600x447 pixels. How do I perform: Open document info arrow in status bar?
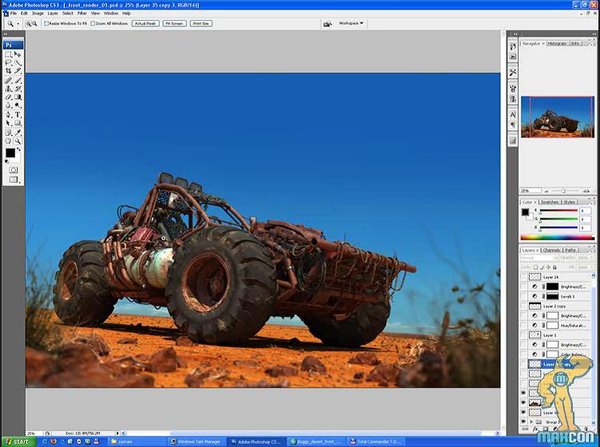tap(117, 433)
